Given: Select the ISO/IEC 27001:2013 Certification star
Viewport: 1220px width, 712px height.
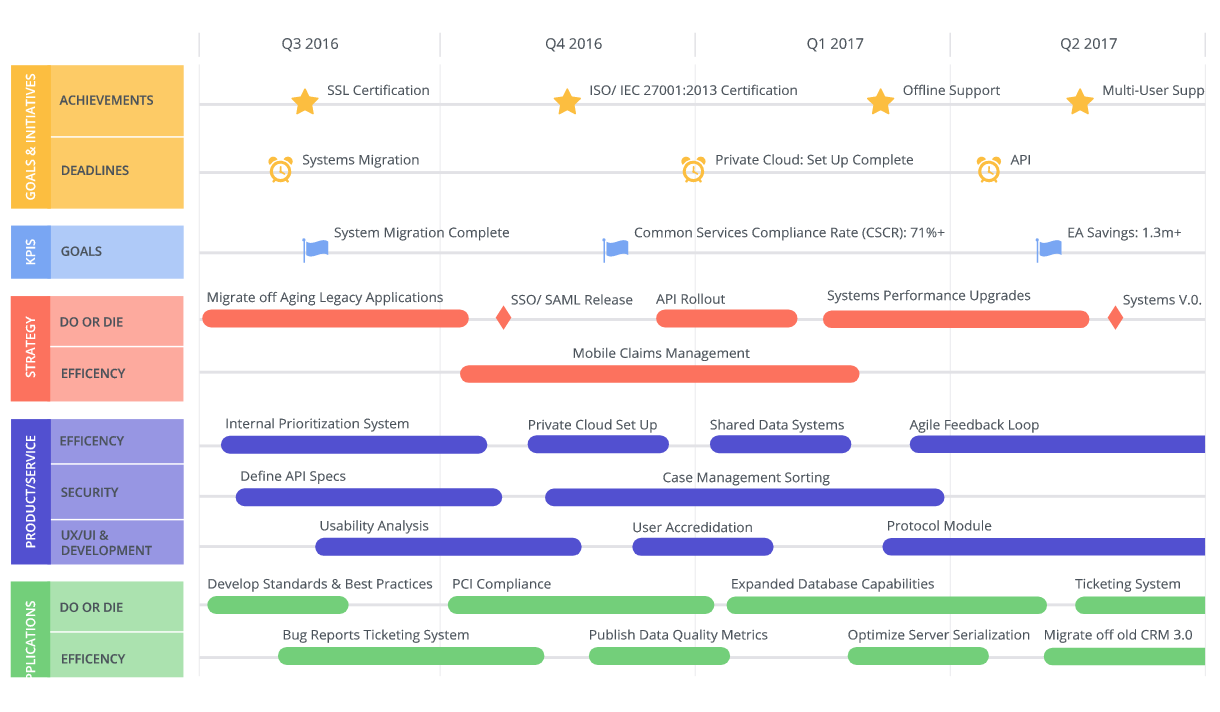Looking at the screenshot, I should click(567, 102).
